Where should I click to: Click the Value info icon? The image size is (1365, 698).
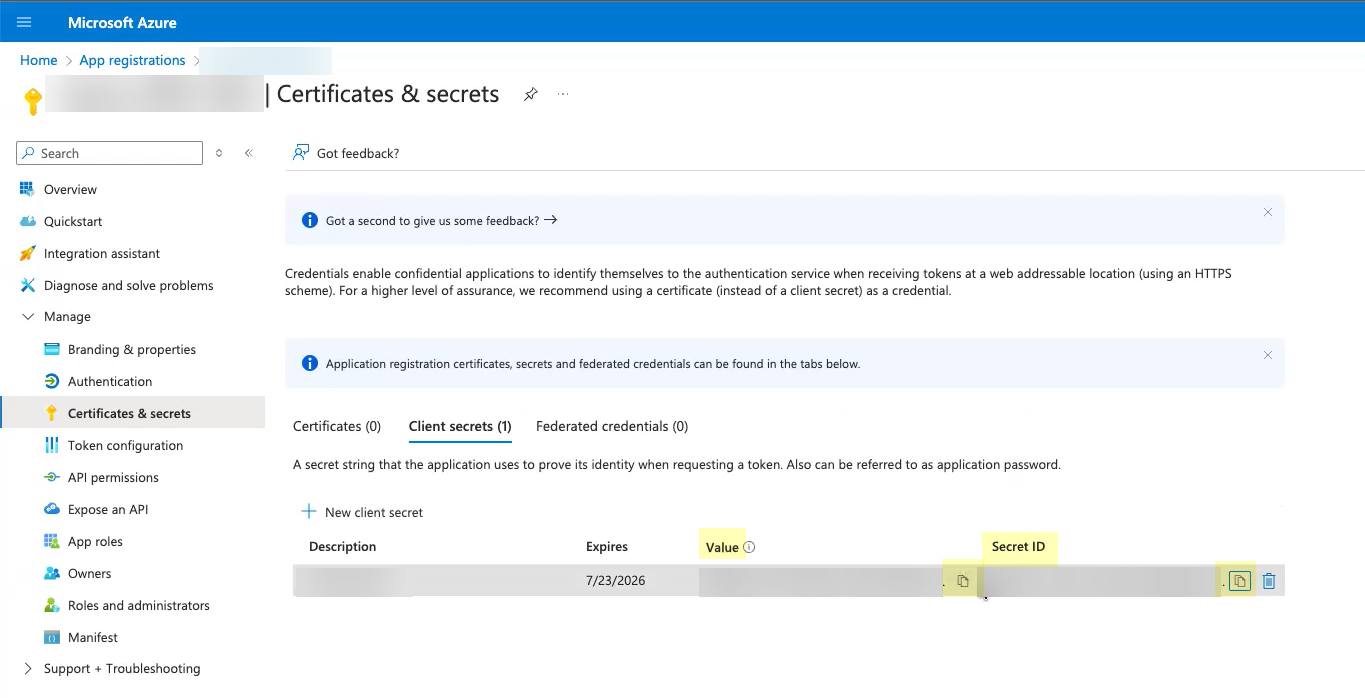(x=749, y=547)
